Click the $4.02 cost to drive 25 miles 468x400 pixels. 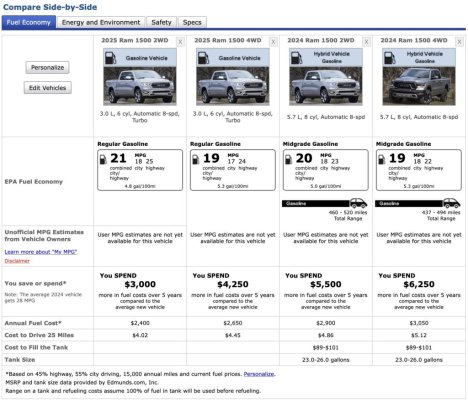pyautogui.click(x=140, y=335)
